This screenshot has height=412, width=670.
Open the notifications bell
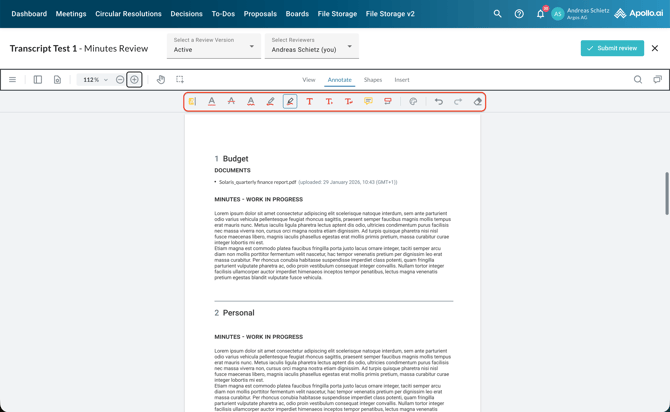541,14
